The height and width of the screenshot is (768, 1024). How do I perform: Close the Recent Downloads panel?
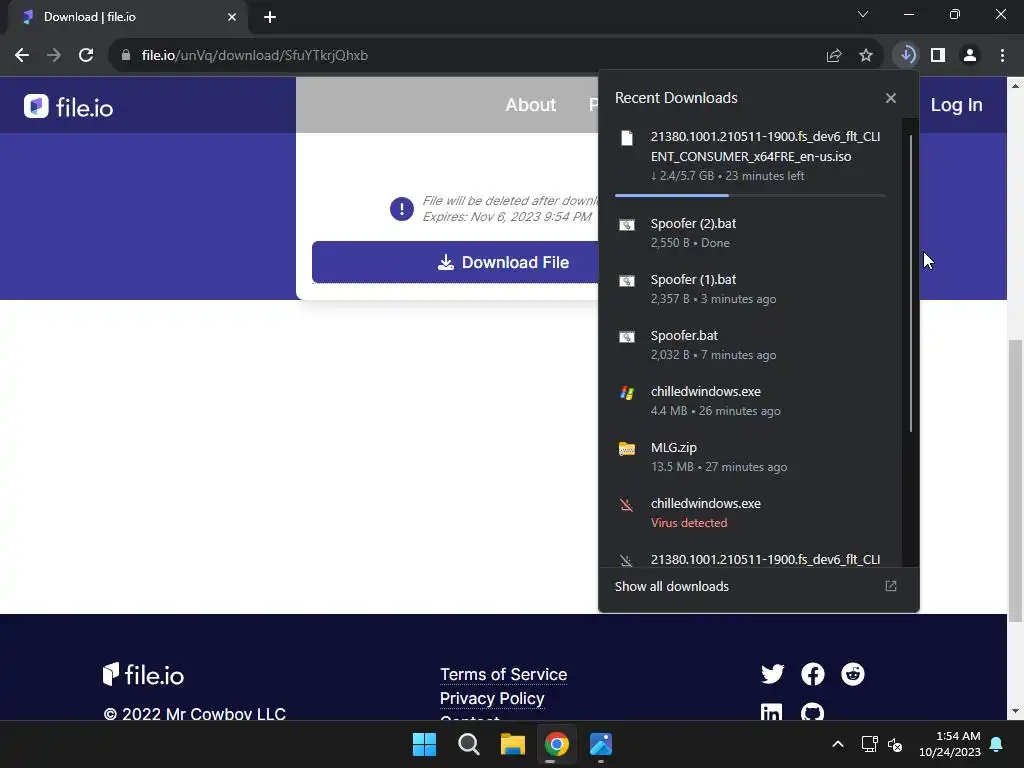click(x=891, y=98)
